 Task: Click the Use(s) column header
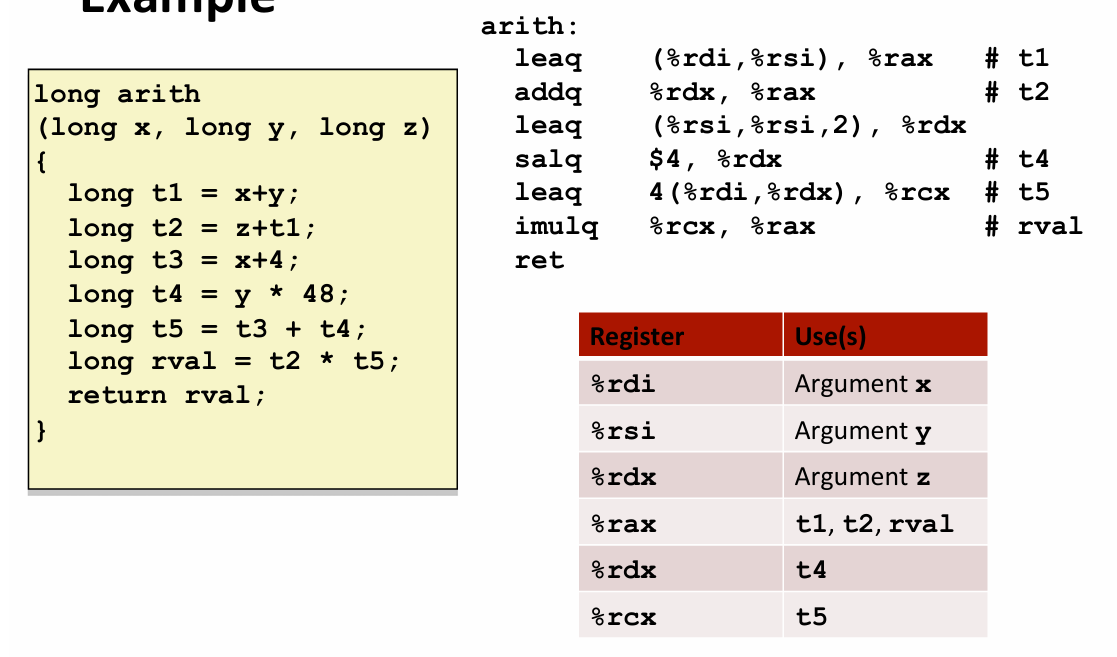point(830,337)
